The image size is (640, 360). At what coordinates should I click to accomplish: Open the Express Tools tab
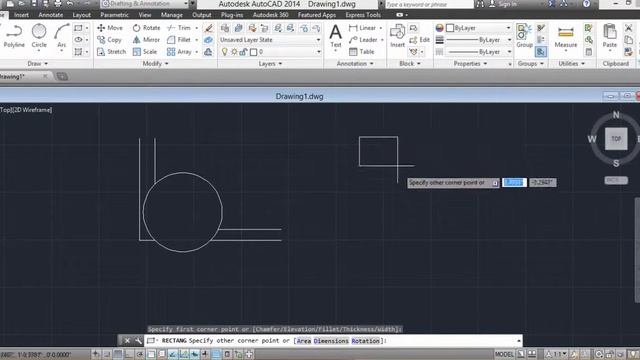click(363, 15)
